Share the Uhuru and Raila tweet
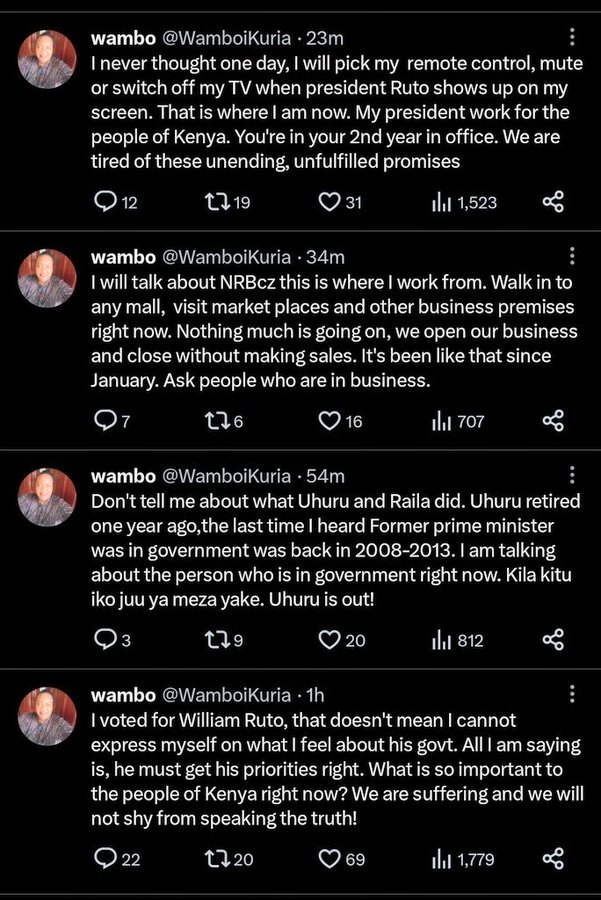This screenshot has width=601, height=900. point(553,640)
